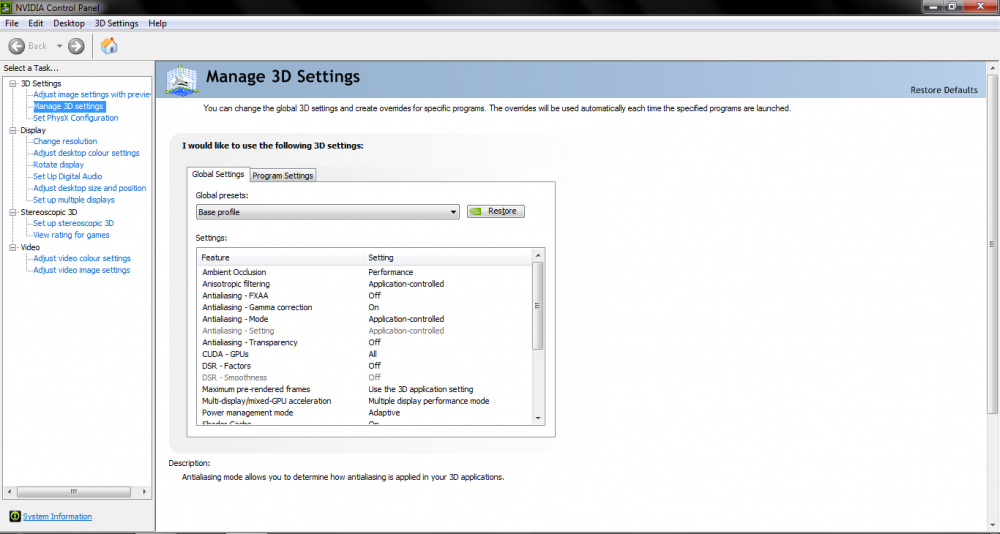1000x534 pixels.
Task: Open the Desktop menu
Action: click(x=69, y=24)
